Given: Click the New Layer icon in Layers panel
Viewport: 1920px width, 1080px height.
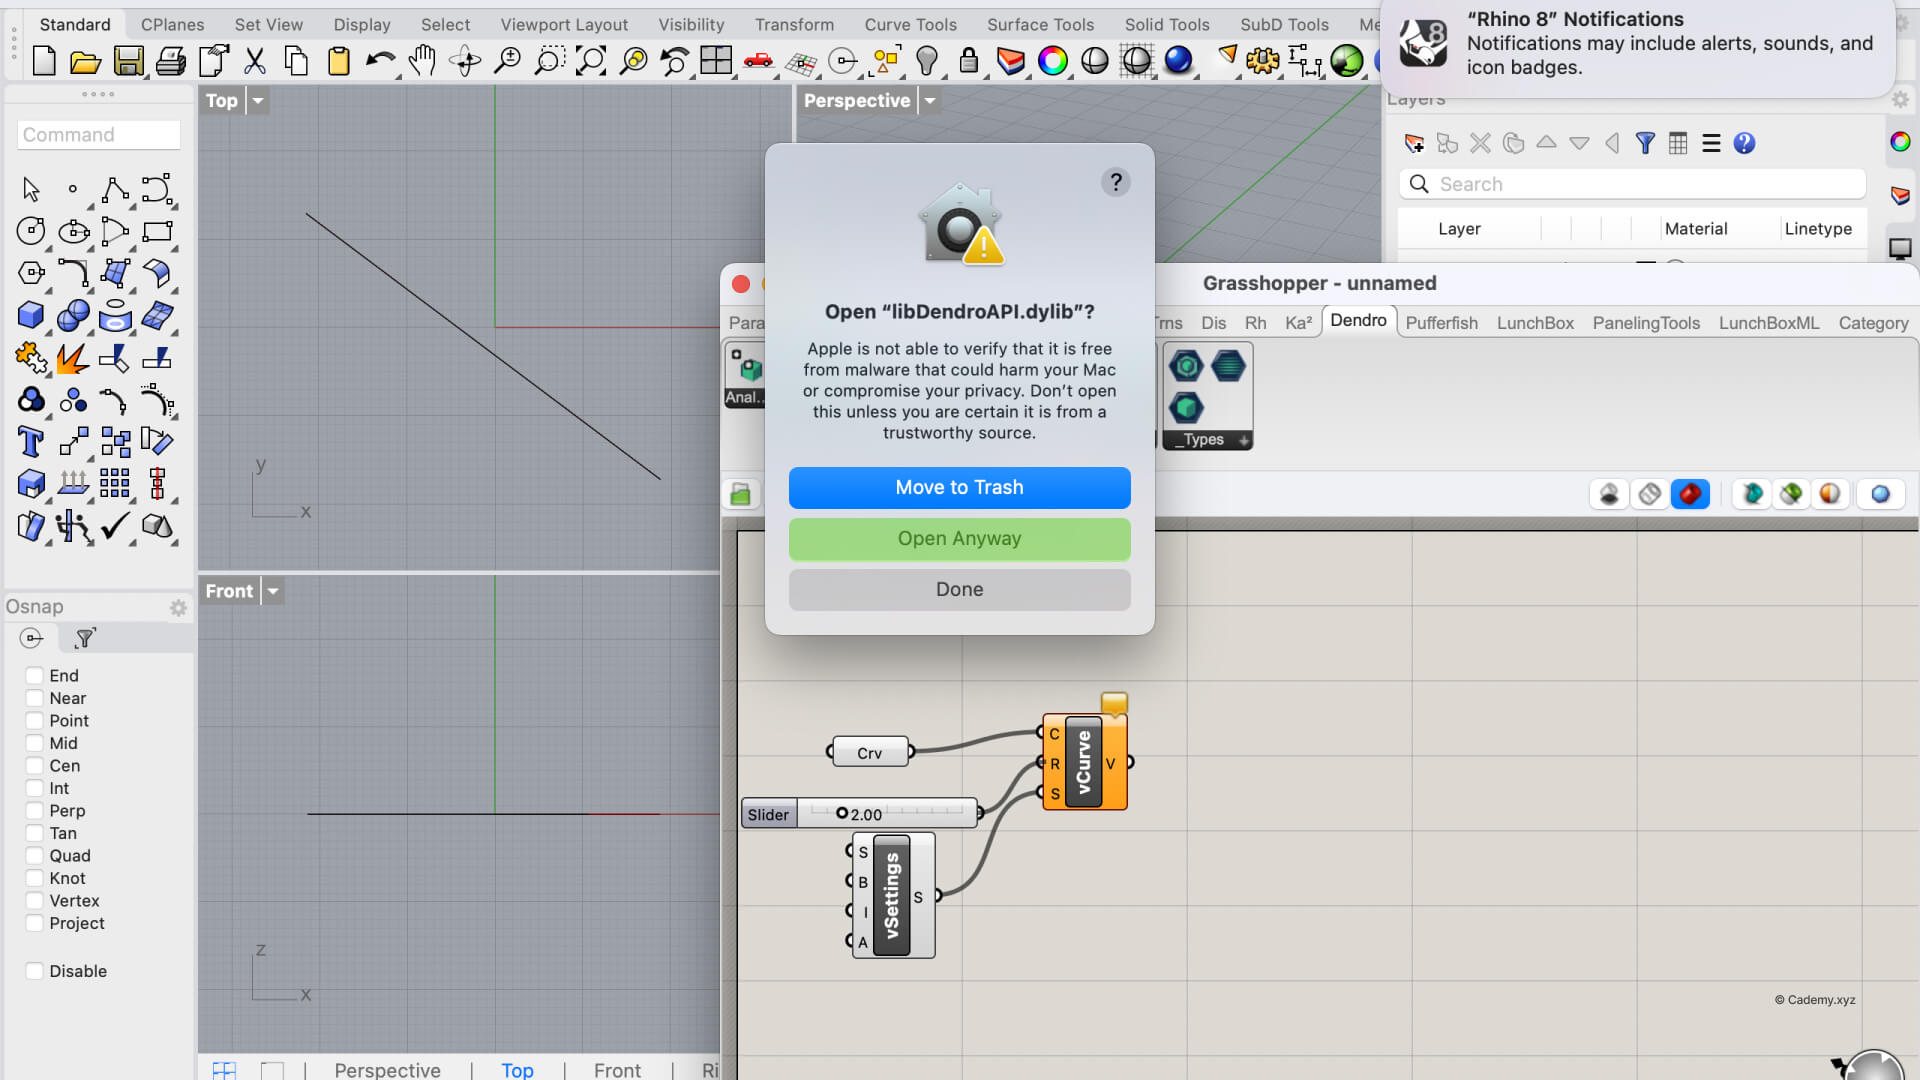Looking at the screenshot, I should point(1414,143).
